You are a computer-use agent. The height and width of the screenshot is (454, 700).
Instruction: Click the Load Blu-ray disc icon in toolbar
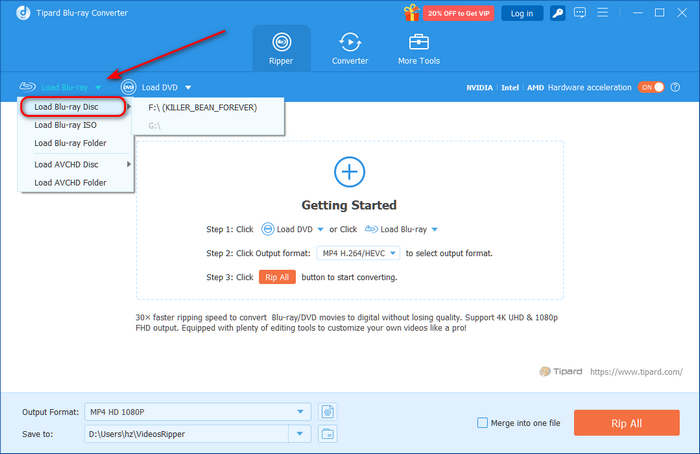click(x=27, y=87)
